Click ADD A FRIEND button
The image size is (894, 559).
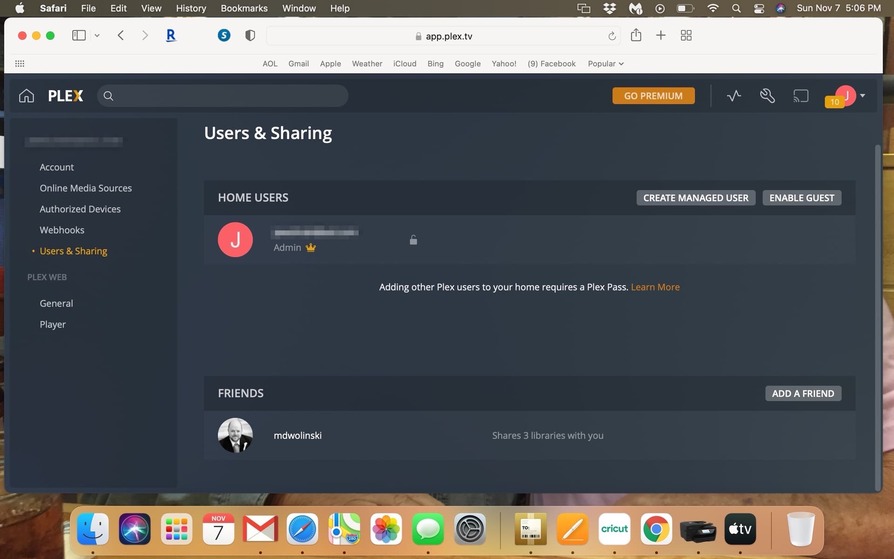click(803, 394)
